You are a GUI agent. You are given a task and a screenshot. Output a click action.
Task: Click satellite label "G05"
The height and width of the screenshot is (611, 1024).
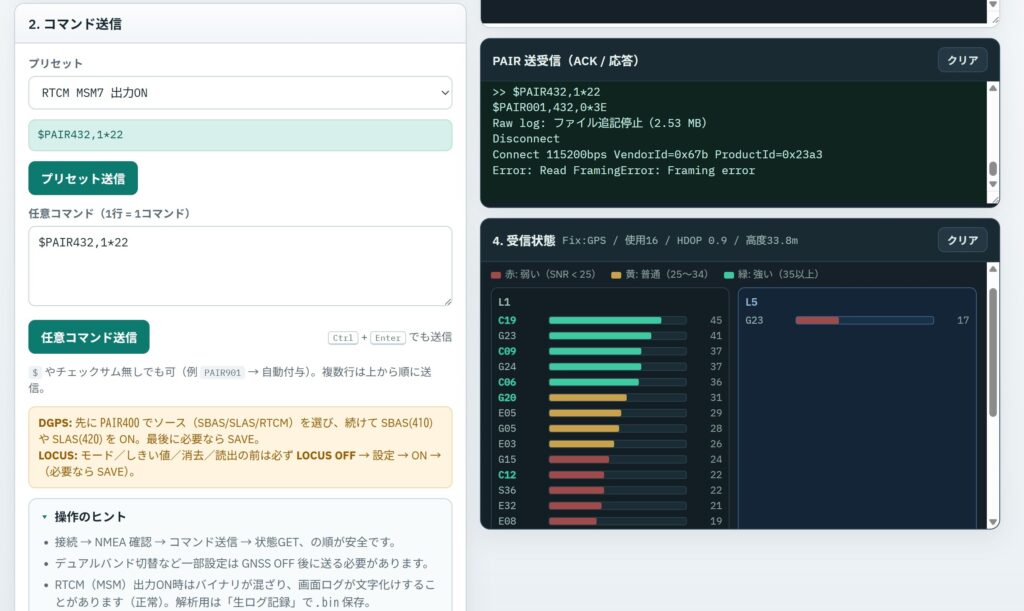coord(507,428)
